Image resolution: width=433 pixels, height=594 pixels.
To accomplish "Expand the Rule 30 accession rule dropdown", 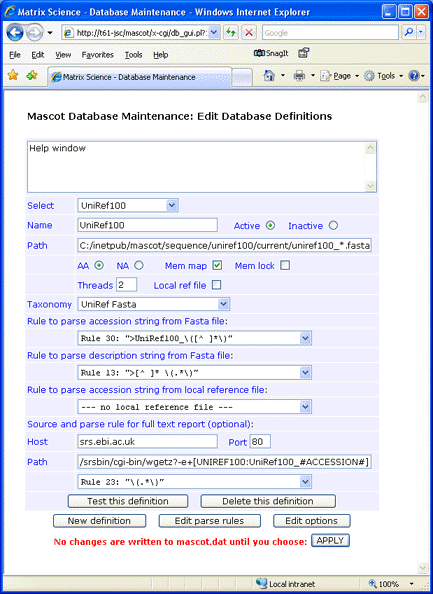I will point(194,338).
